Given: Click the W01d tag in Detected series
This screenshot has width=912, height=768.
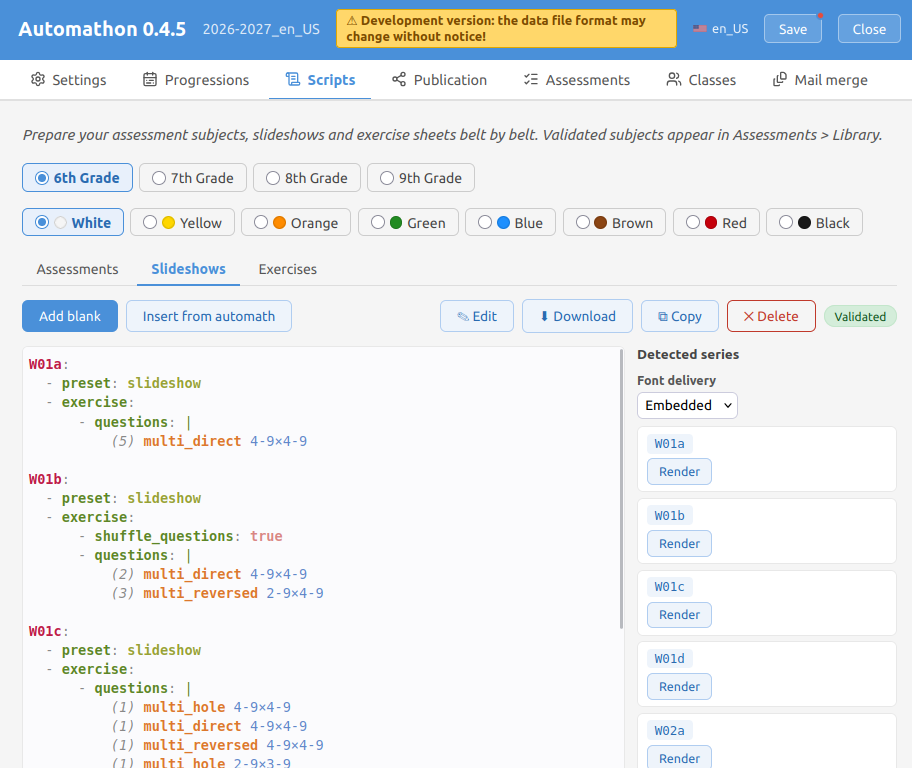Looking at the screenshot, I should pos(669,659).
